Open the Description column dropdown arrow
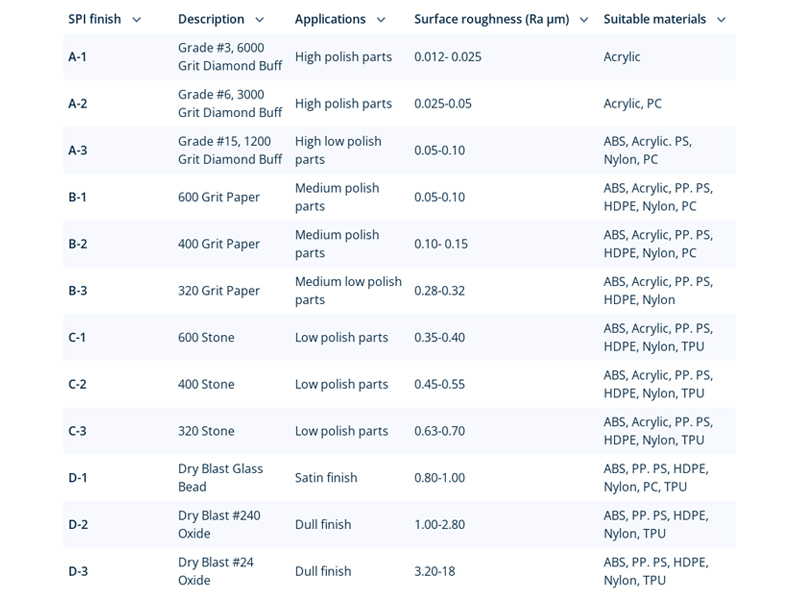Viewport: 800px width, 600px height. pos(260,20)
